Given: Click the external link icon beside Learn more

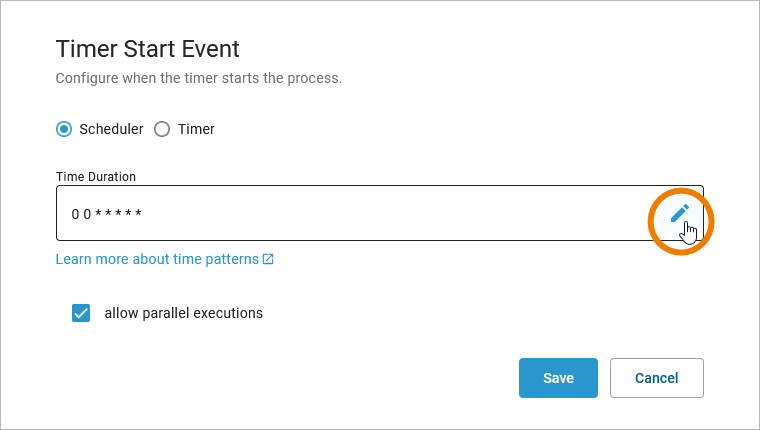Looking at the screenshot, I should coord(268,260).
